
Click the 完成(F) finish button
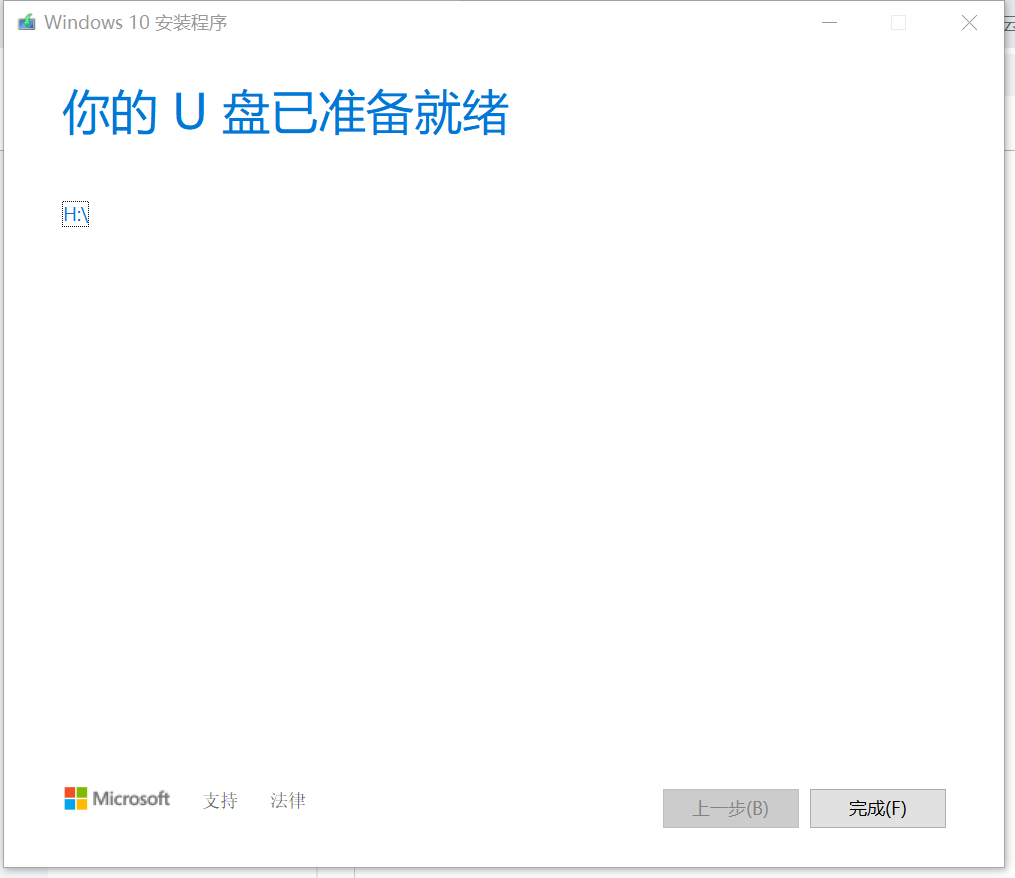click(878, 808)
